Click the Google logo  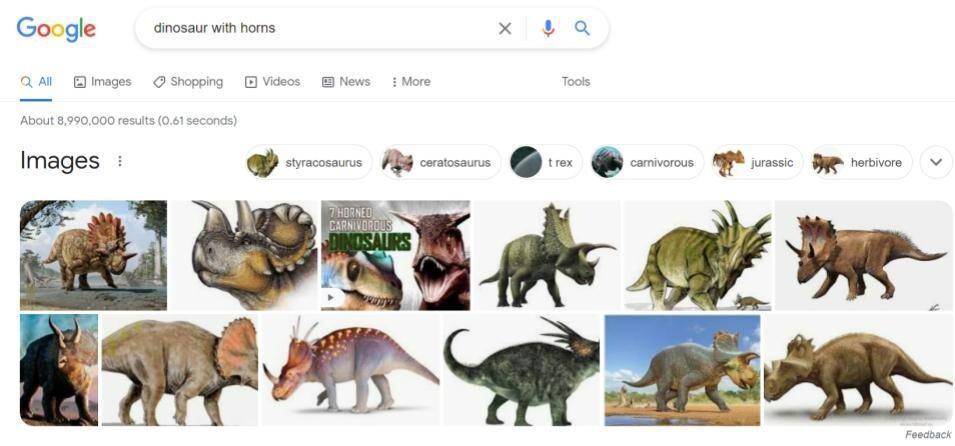tap(56, 29)
